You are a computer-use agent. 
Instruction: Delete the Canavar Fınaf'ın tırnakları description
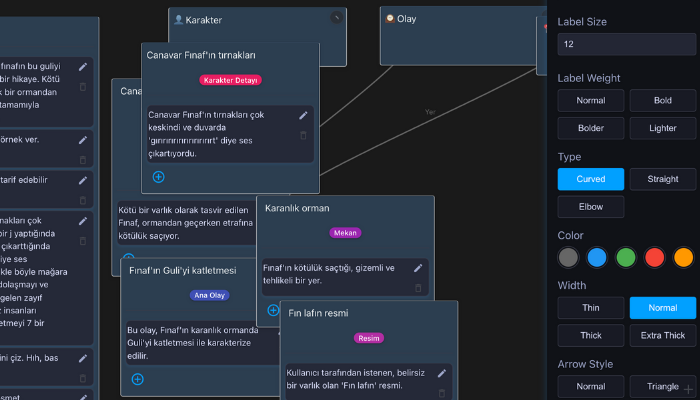tap(303, 135)
